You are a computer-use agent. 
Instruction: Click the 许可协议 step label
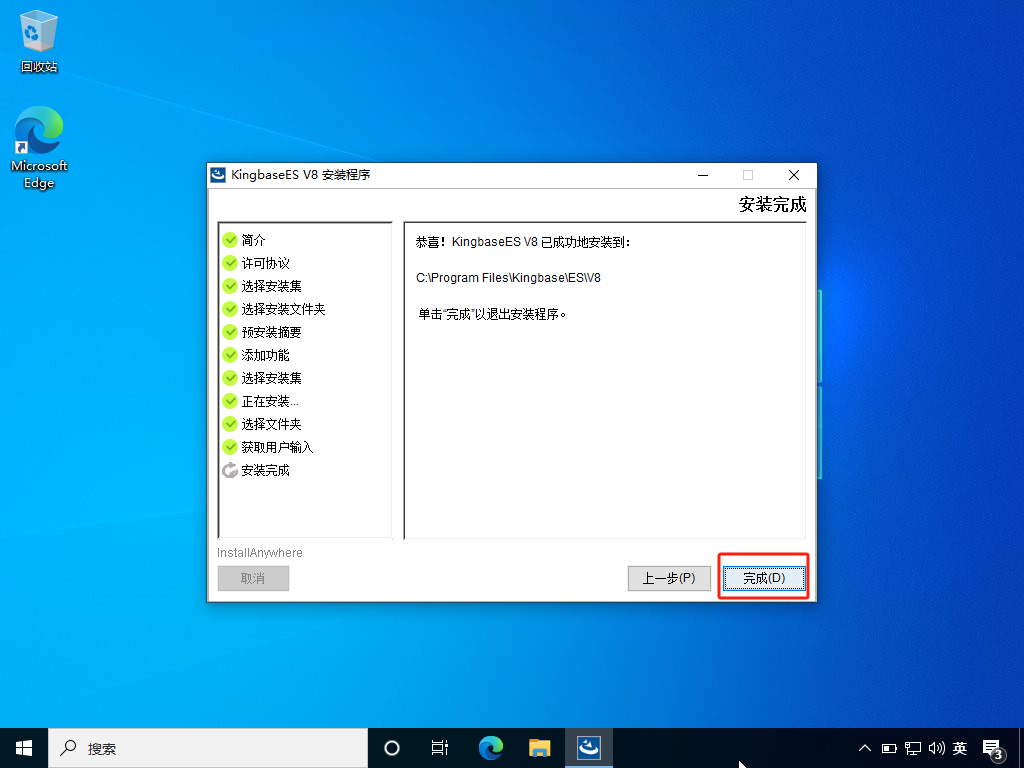[265, 263]
